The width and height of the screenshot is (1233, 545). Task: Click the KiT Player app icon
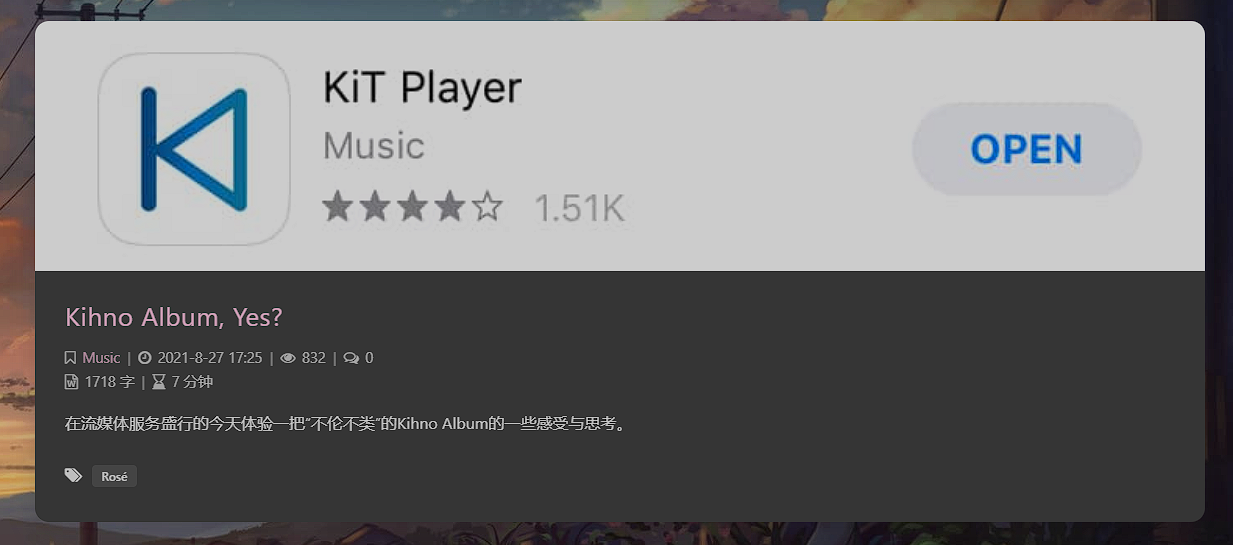pyautogui.click(x=194, y=149)
